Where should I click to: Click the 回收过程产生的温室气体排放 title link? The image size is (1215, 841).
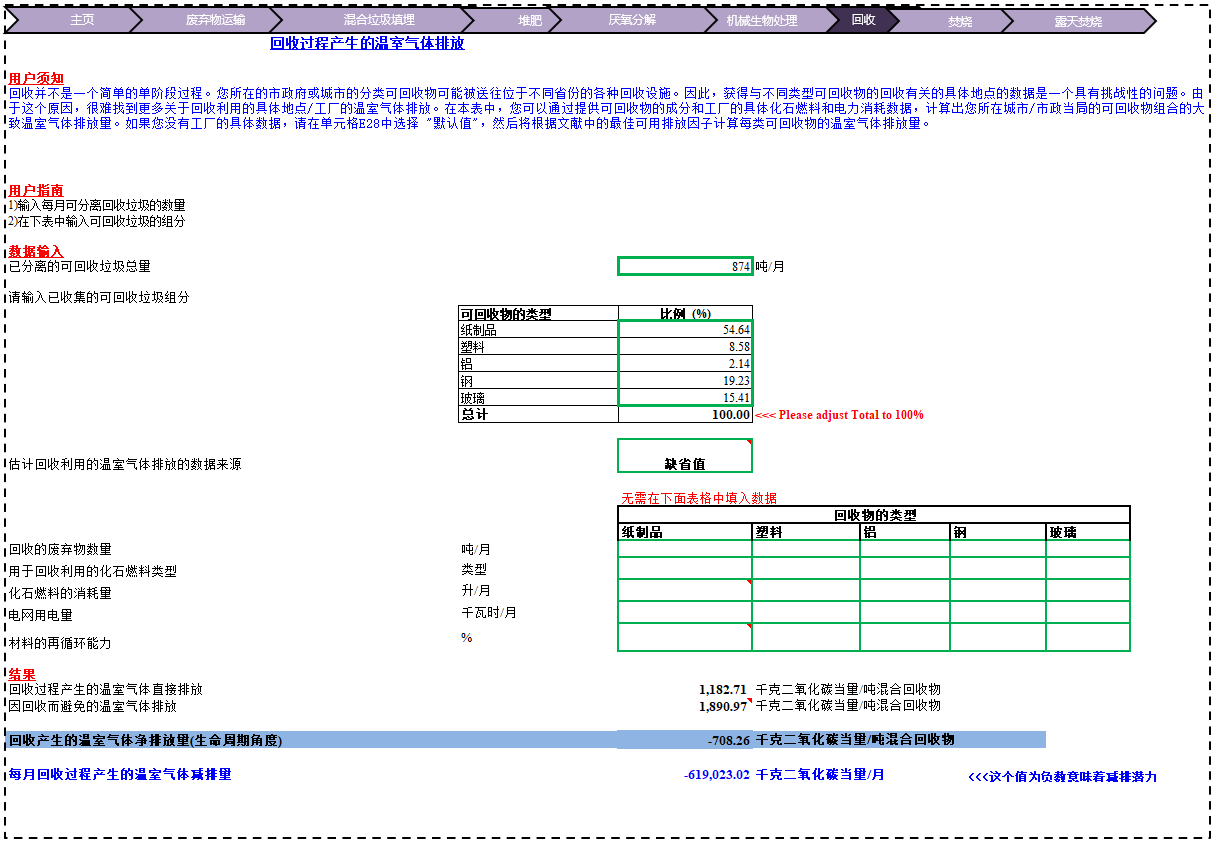[367, 43]
